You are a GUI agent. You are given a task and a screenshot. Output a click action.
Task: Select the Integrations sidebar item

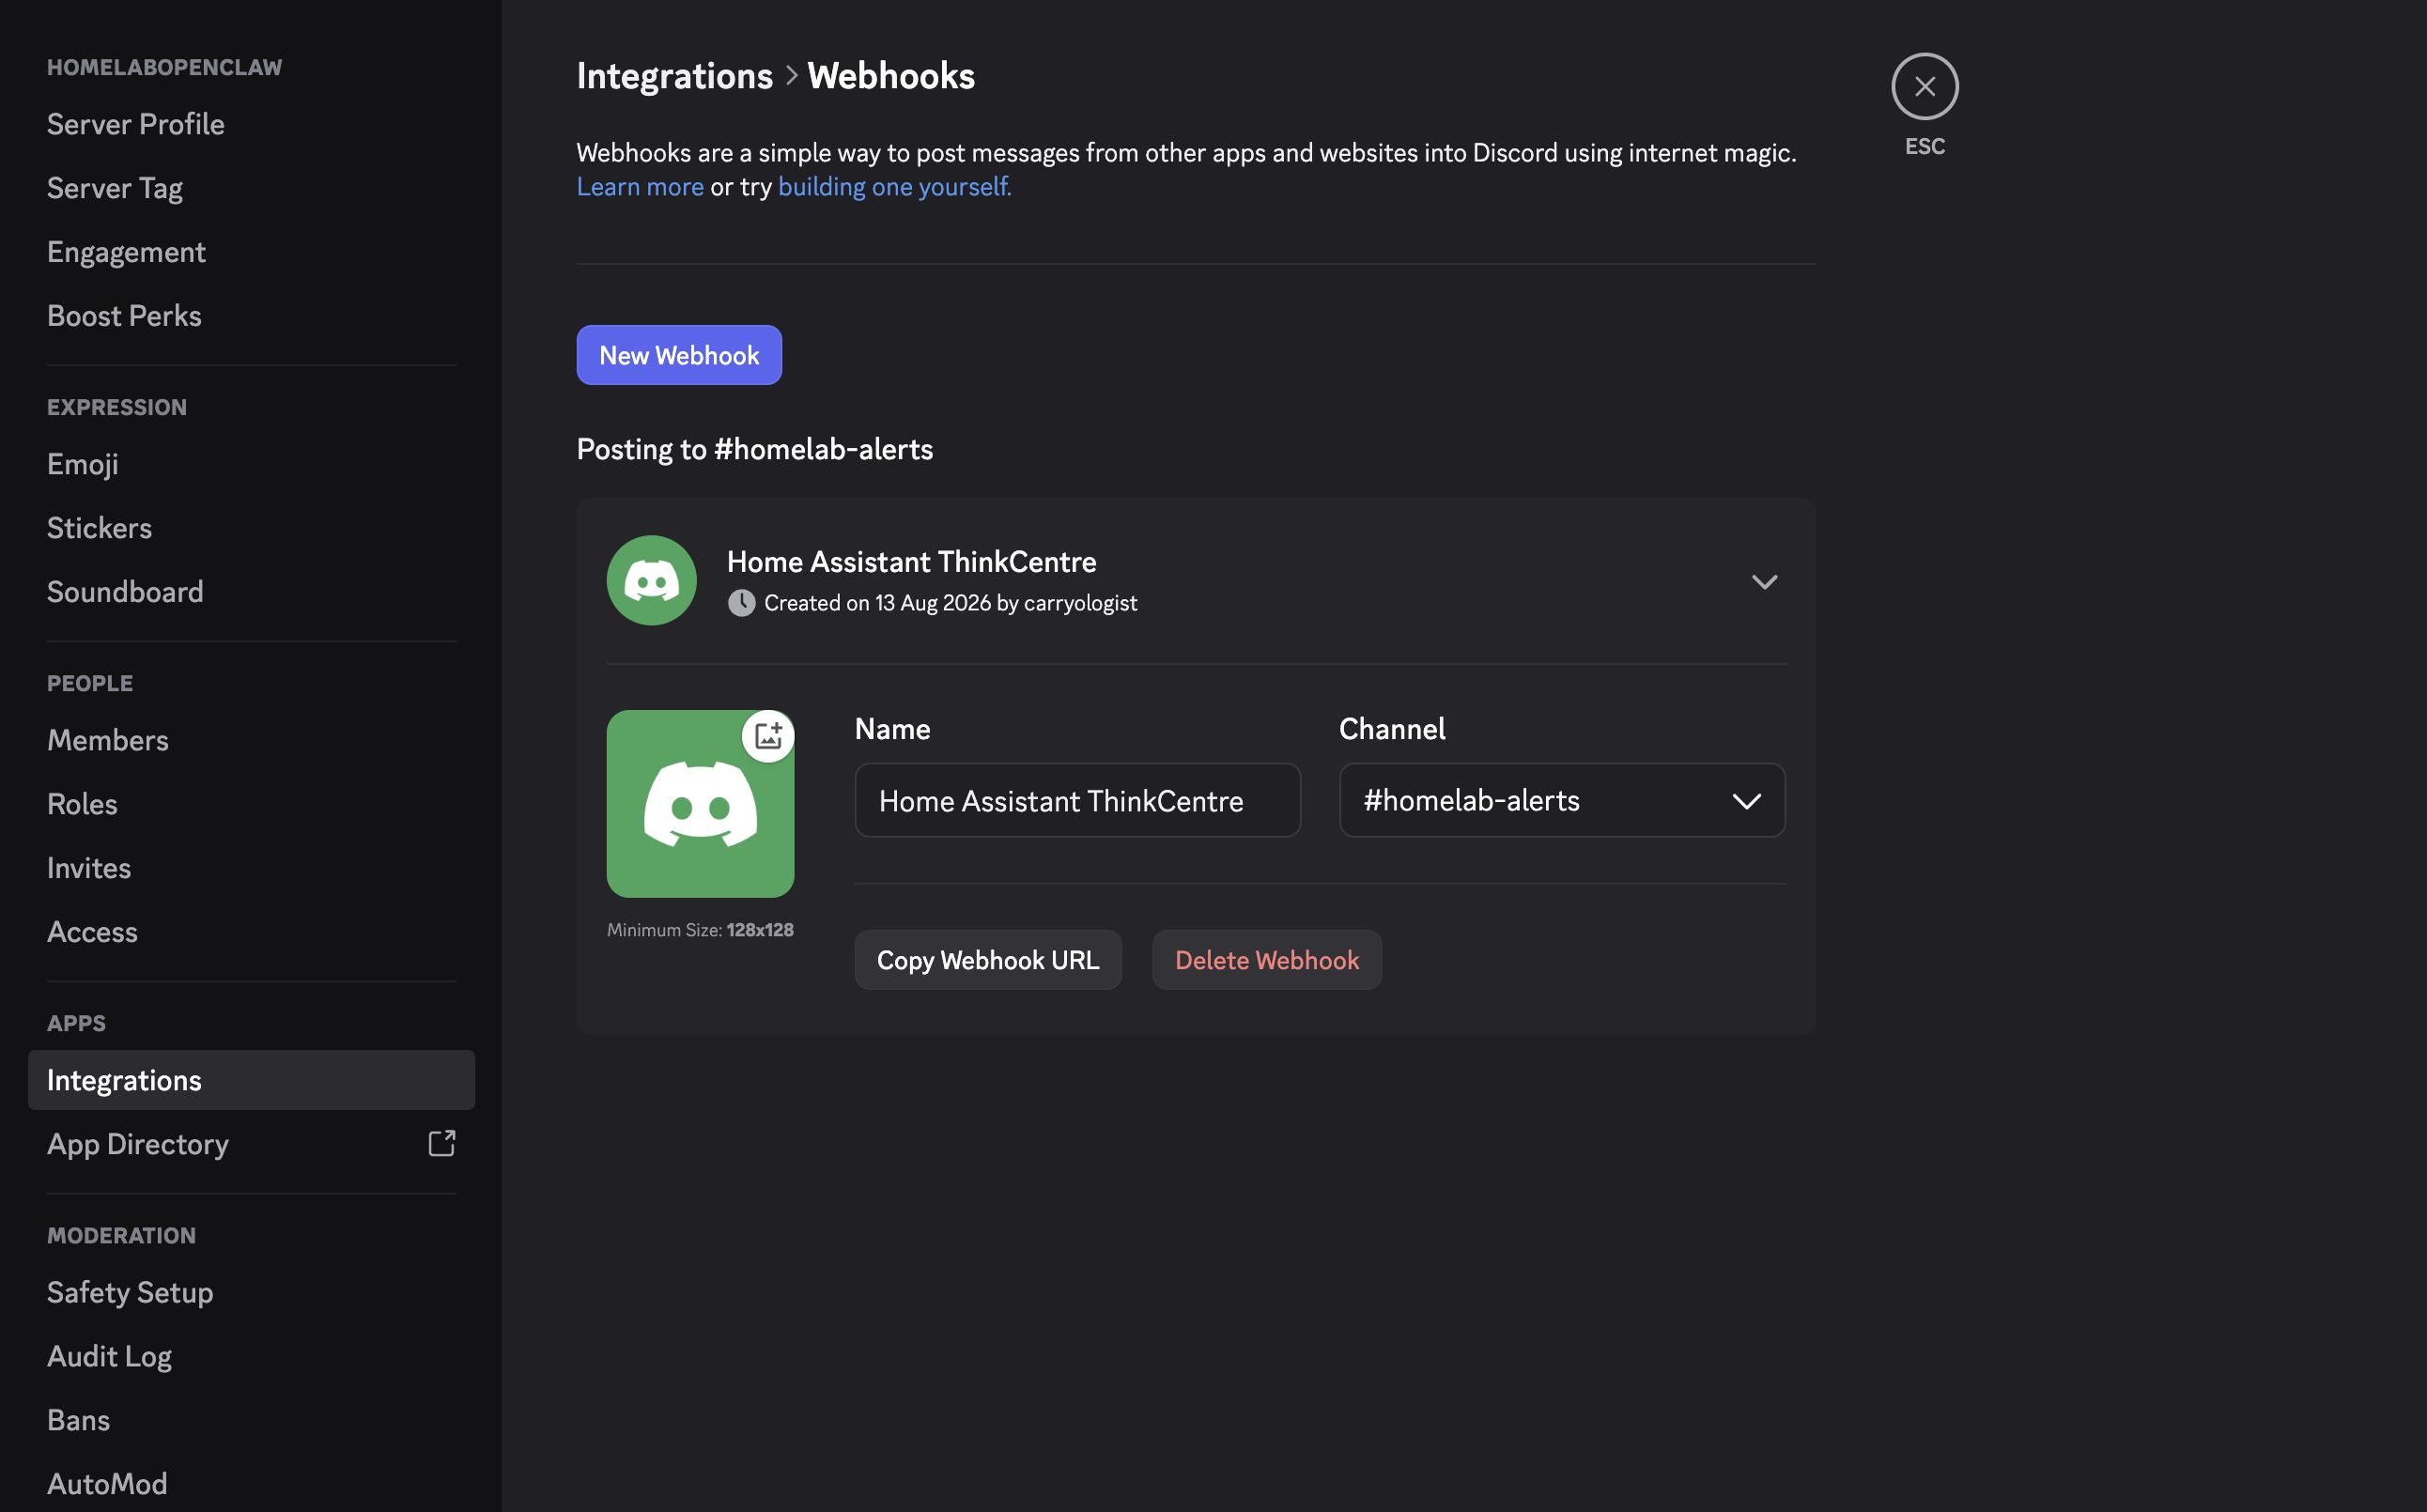point(251,1080)
